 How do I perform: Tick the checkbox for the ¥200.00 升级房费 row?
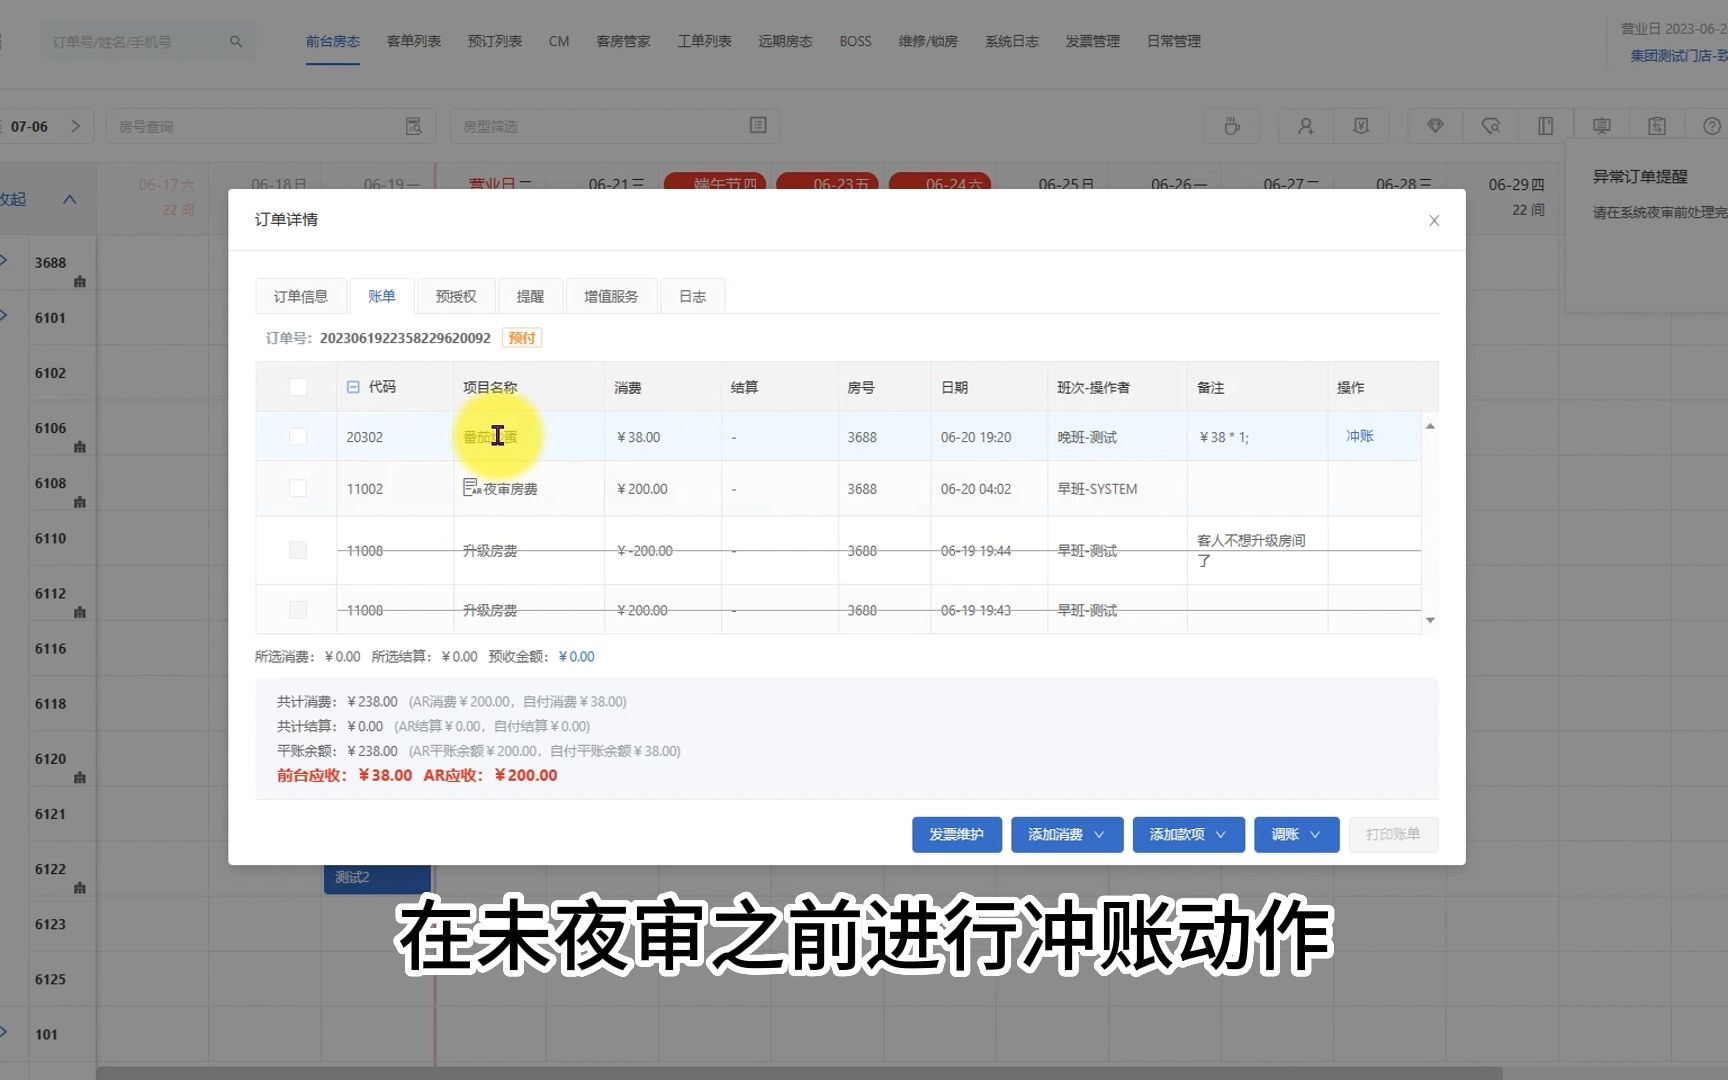298,609
